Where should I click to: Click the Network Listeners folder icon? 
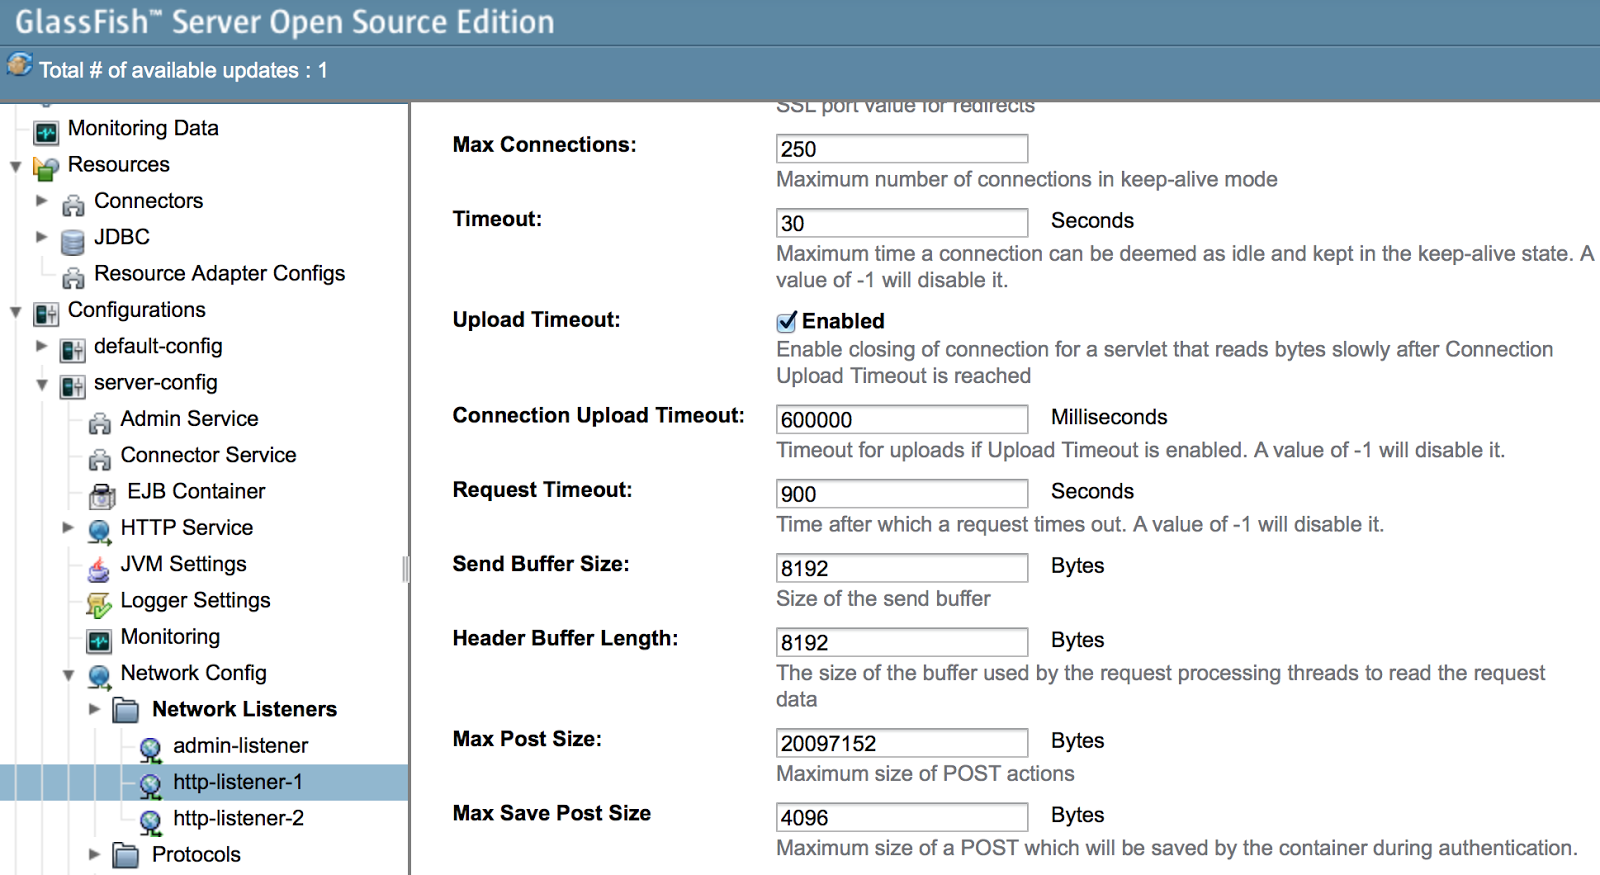(x=126, y=711)
